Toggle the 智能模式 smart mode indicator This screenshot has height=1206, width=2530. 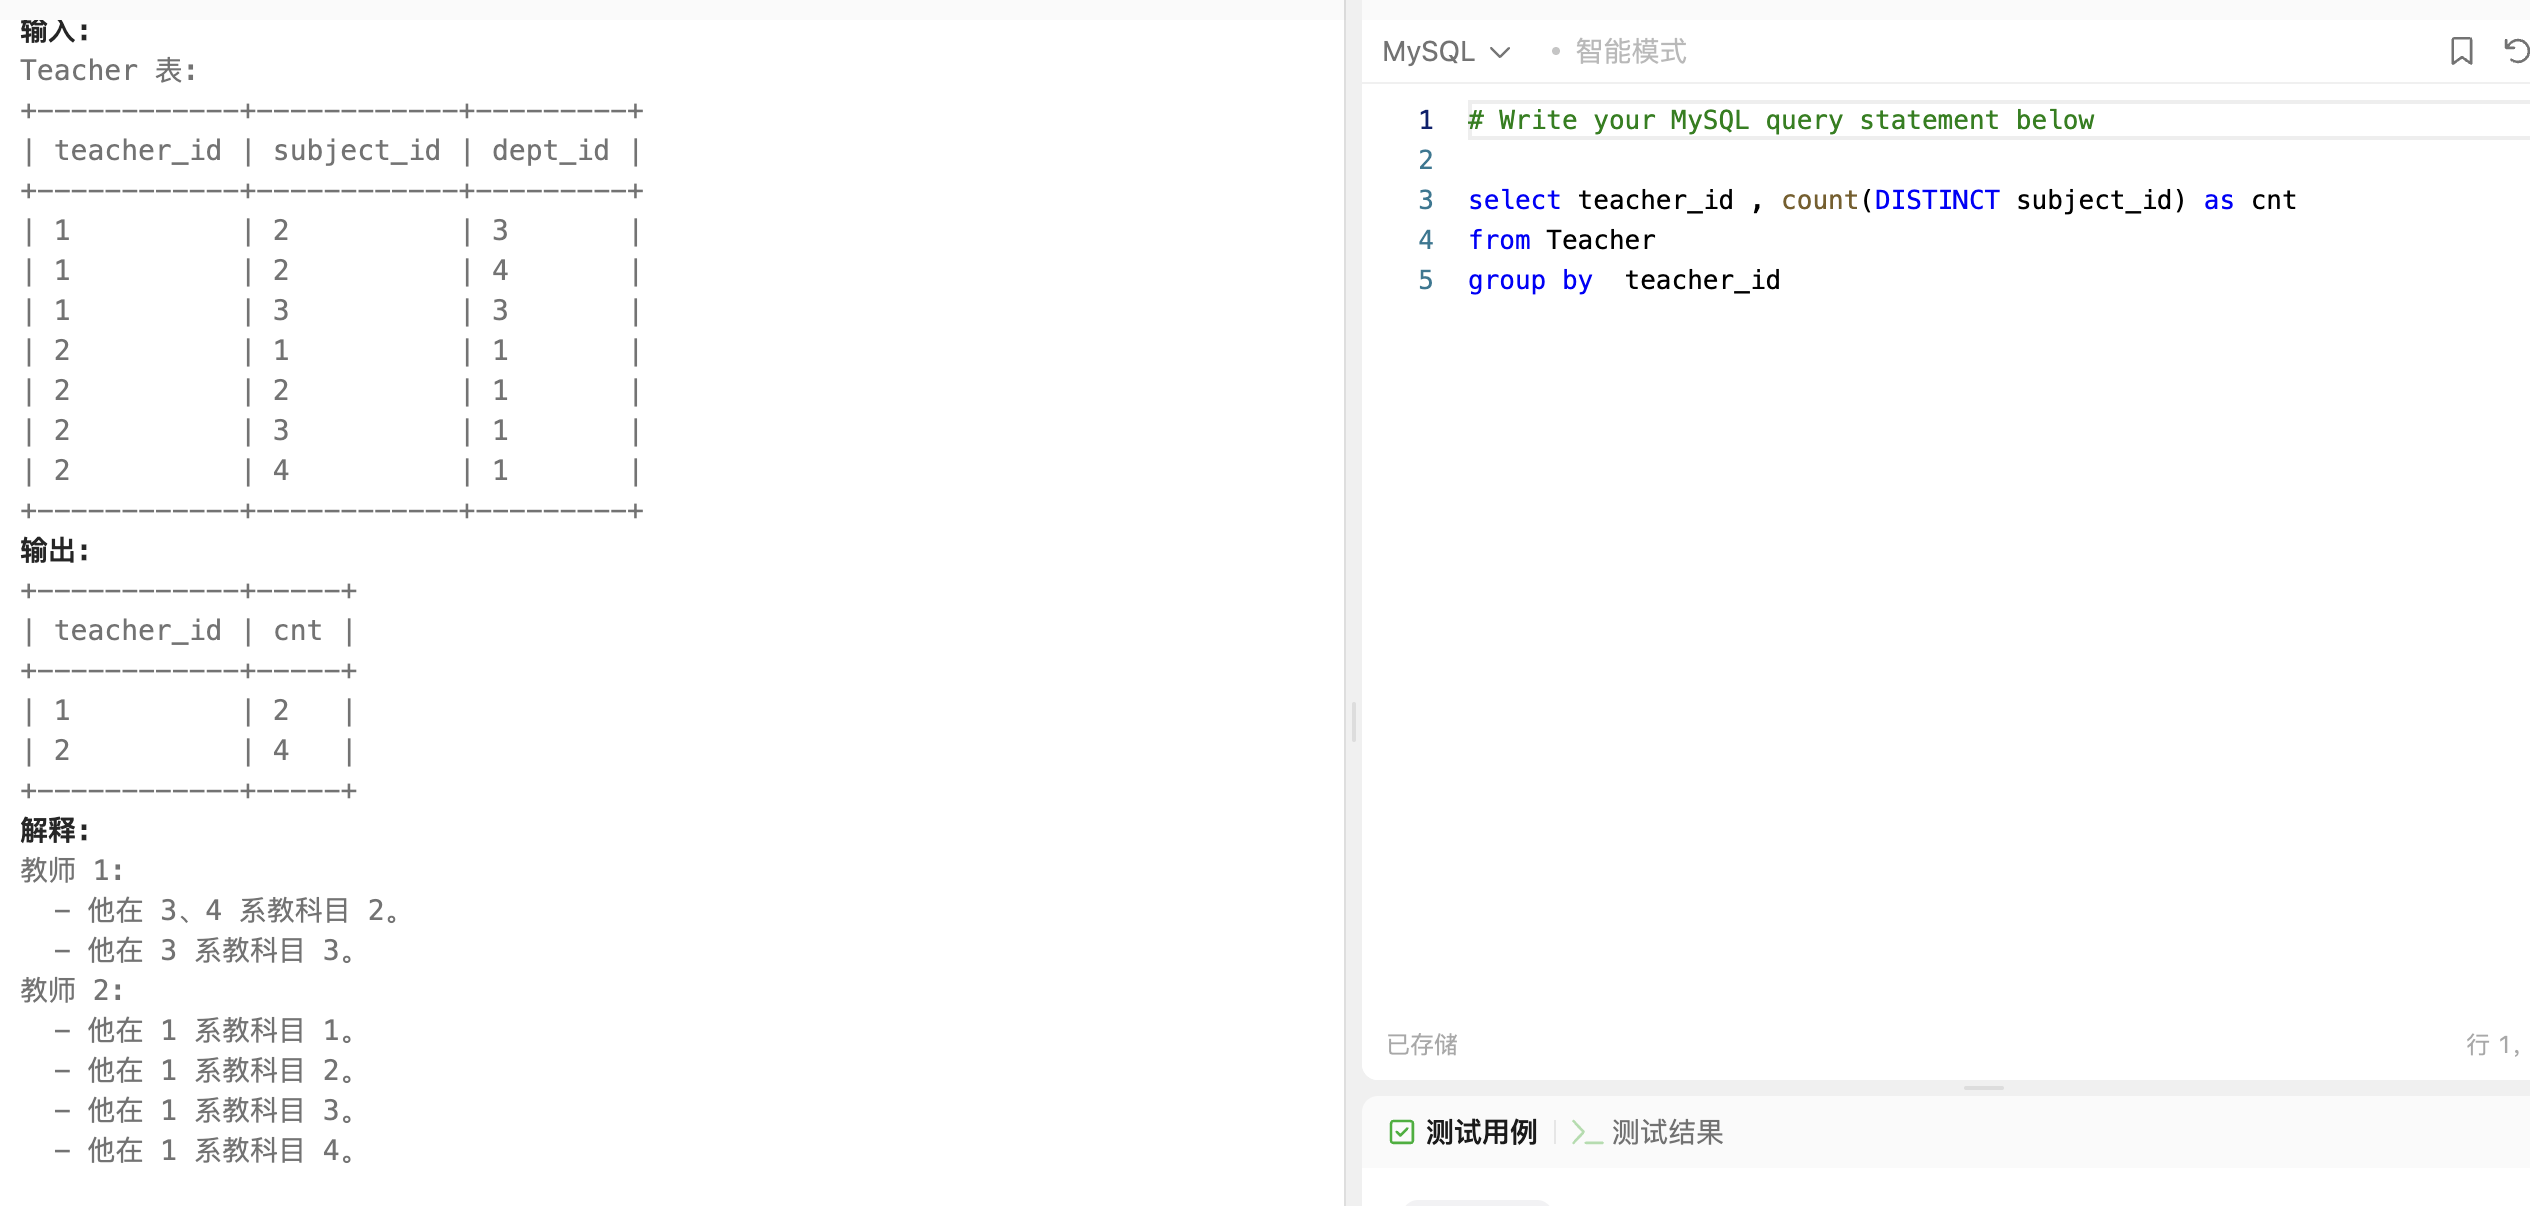click(1629, 51)
